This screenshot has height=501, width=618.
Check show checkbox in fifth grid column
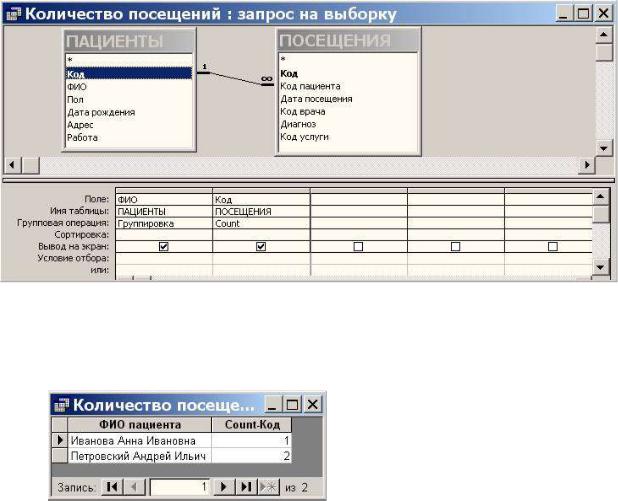tap(553, 247)
